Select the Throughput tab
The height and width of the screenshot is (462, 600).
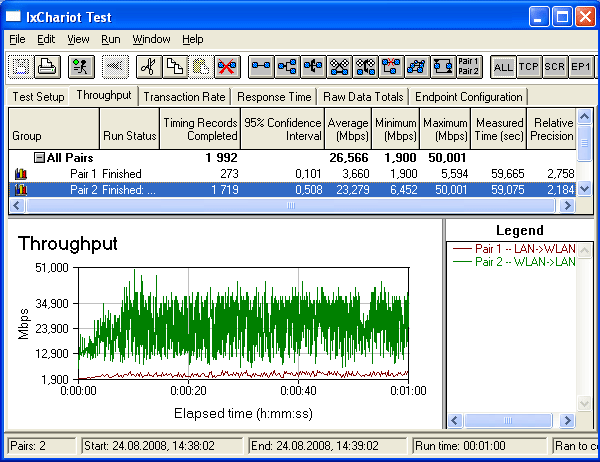[104, 95]
